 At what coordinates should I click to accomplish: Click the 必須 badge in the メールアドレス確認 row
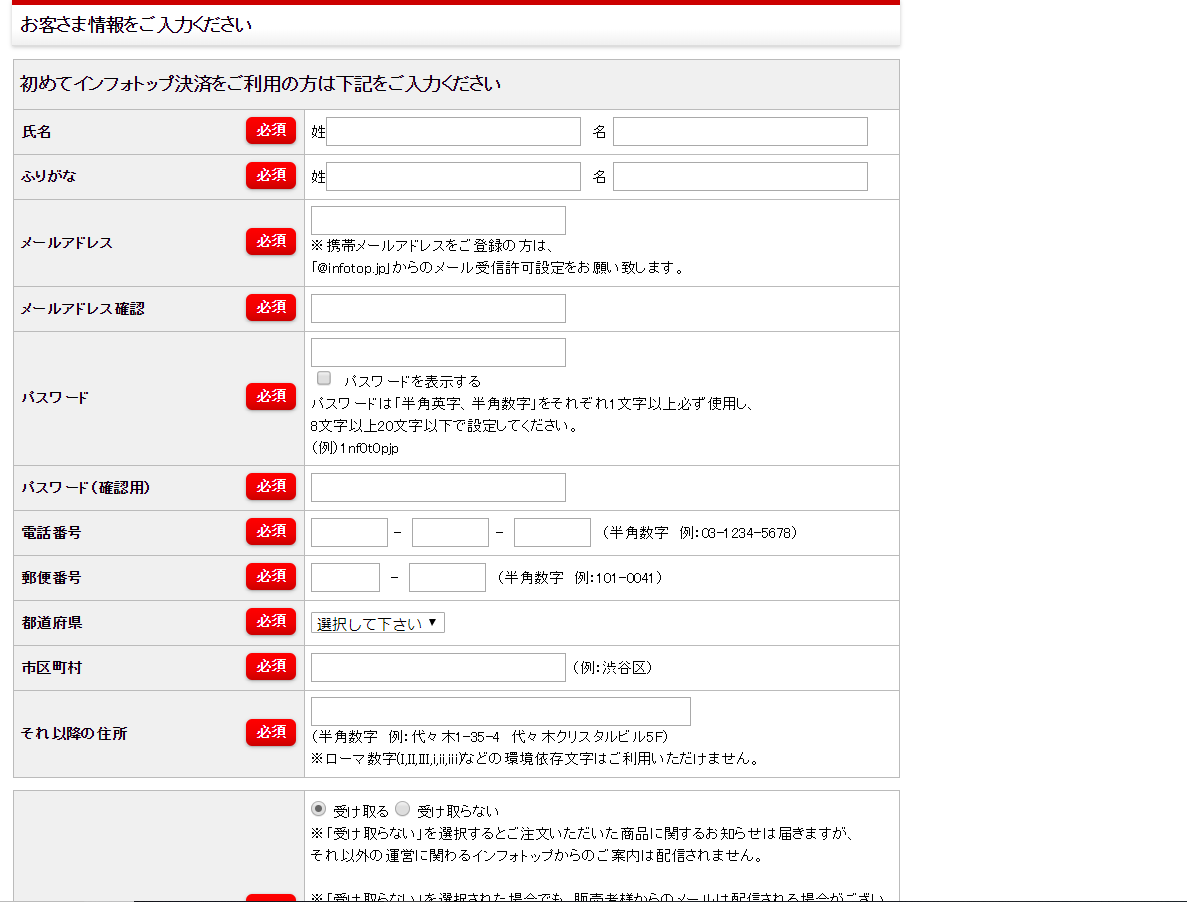click(271, 306)
